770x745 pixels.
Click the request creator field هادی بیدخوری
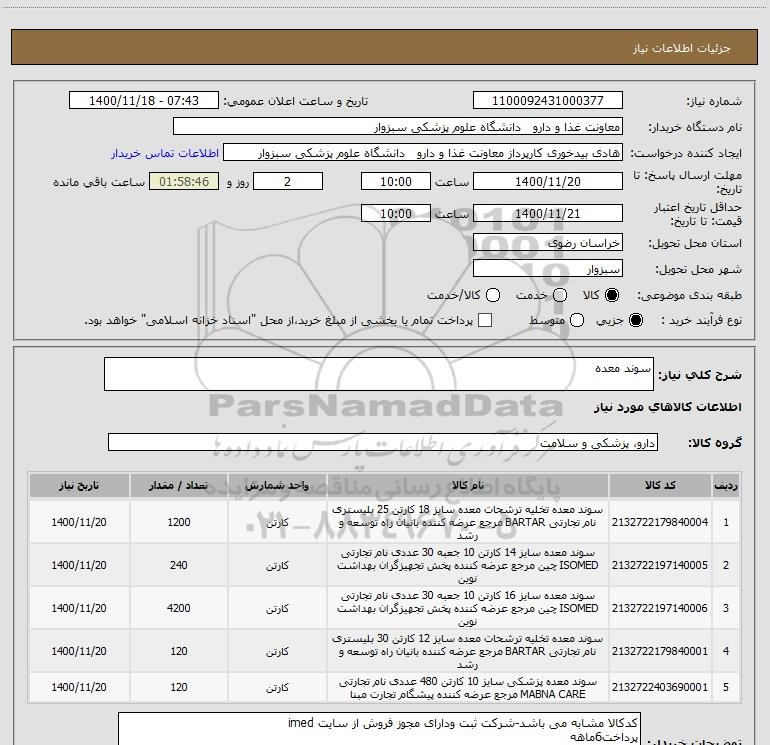(x=423, y=152)
